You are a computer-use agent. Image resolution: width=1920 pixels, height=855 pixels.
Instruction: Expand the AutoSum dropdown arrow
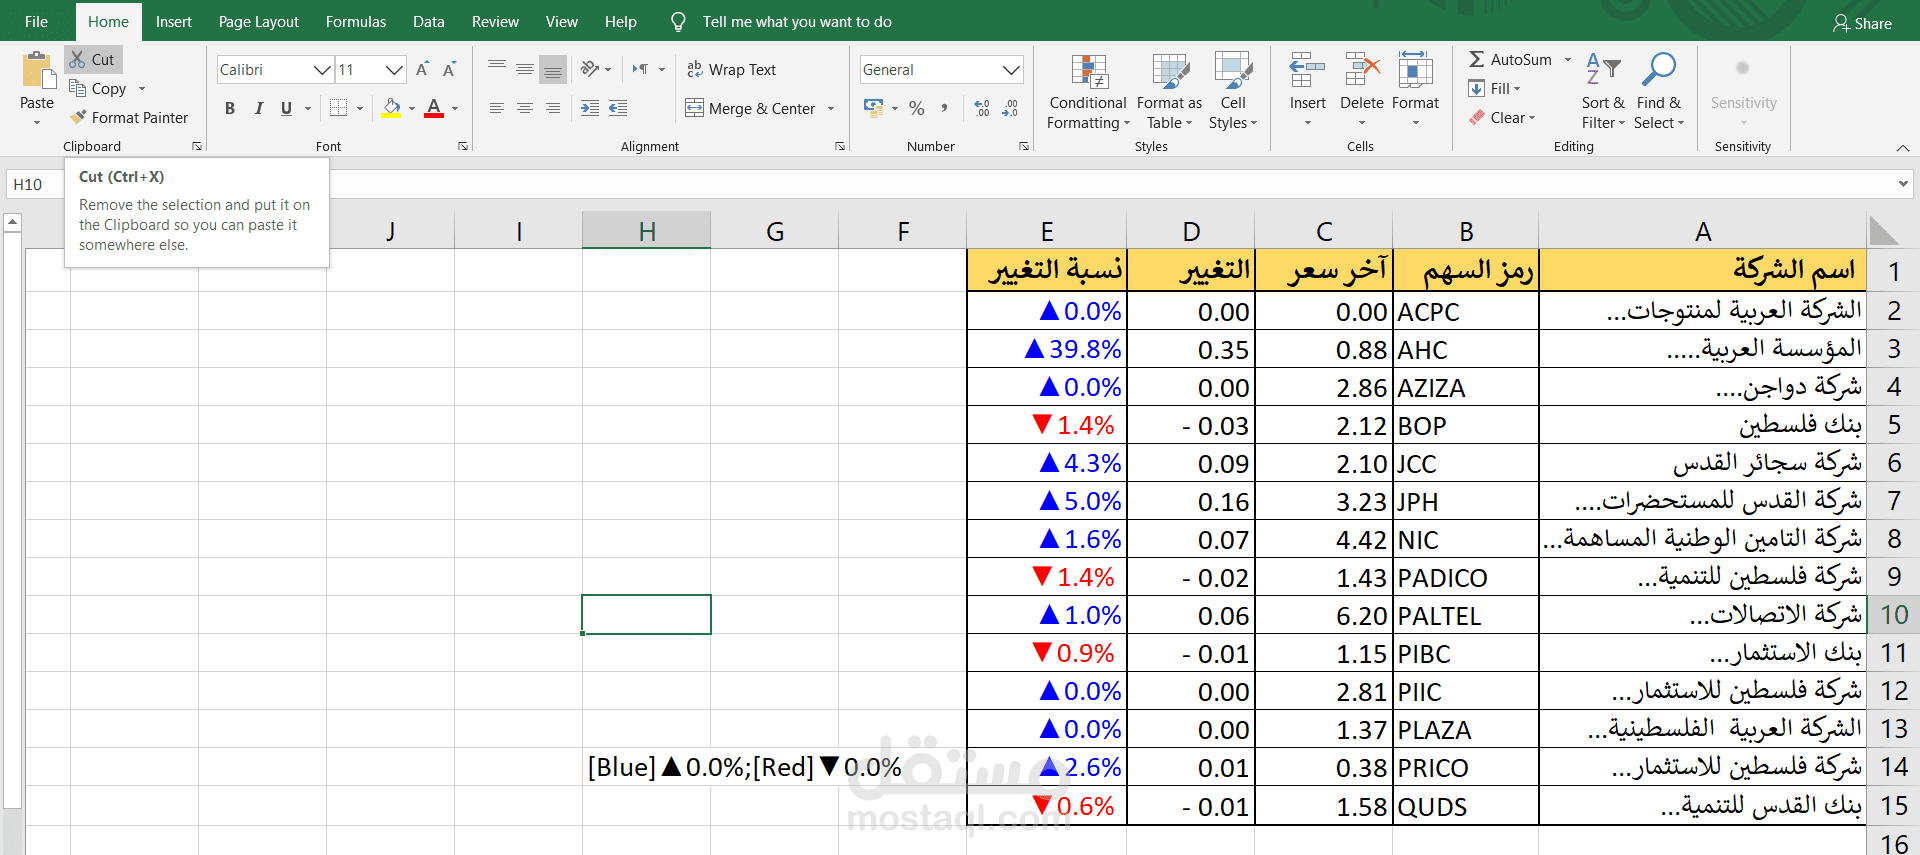(x=1568, y=60)
